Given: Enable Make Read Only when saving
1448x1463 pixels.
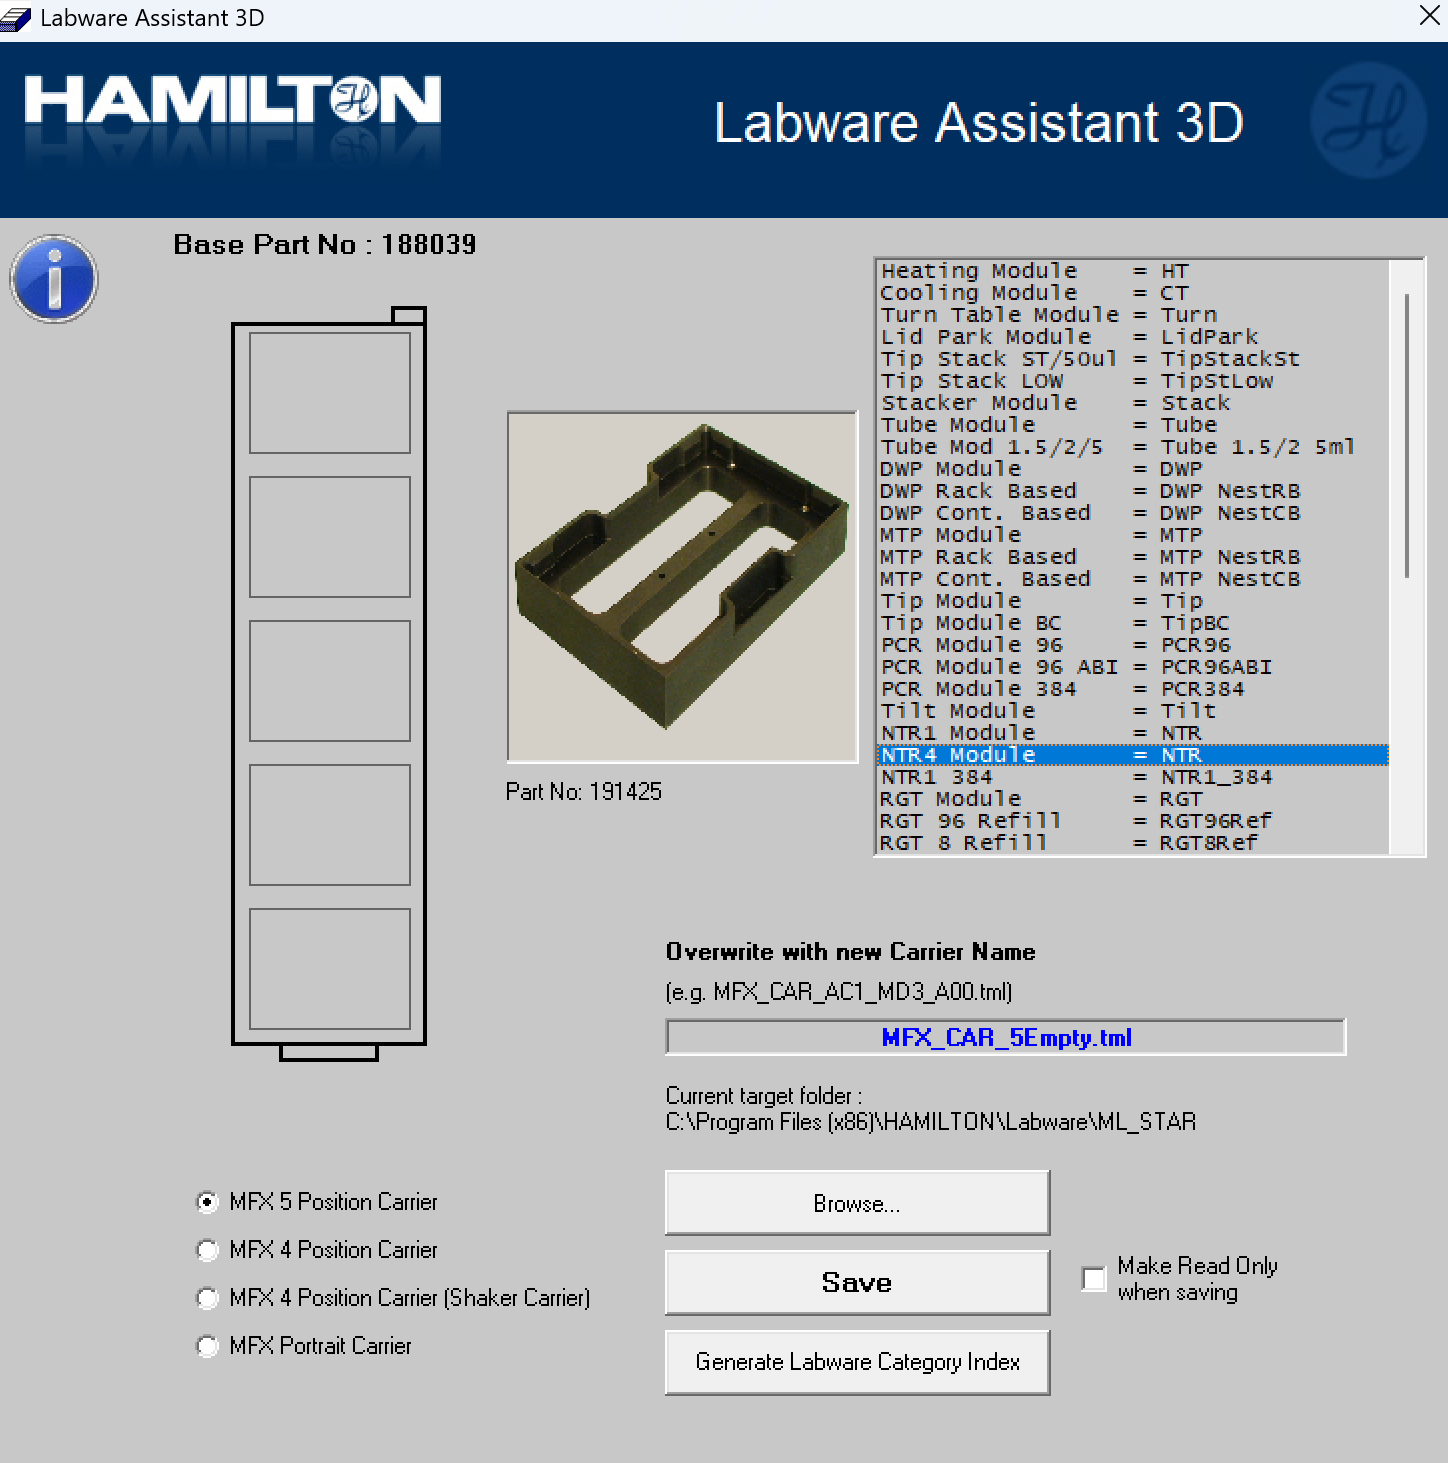Looking at the screenshot, I should 1094,1279.
